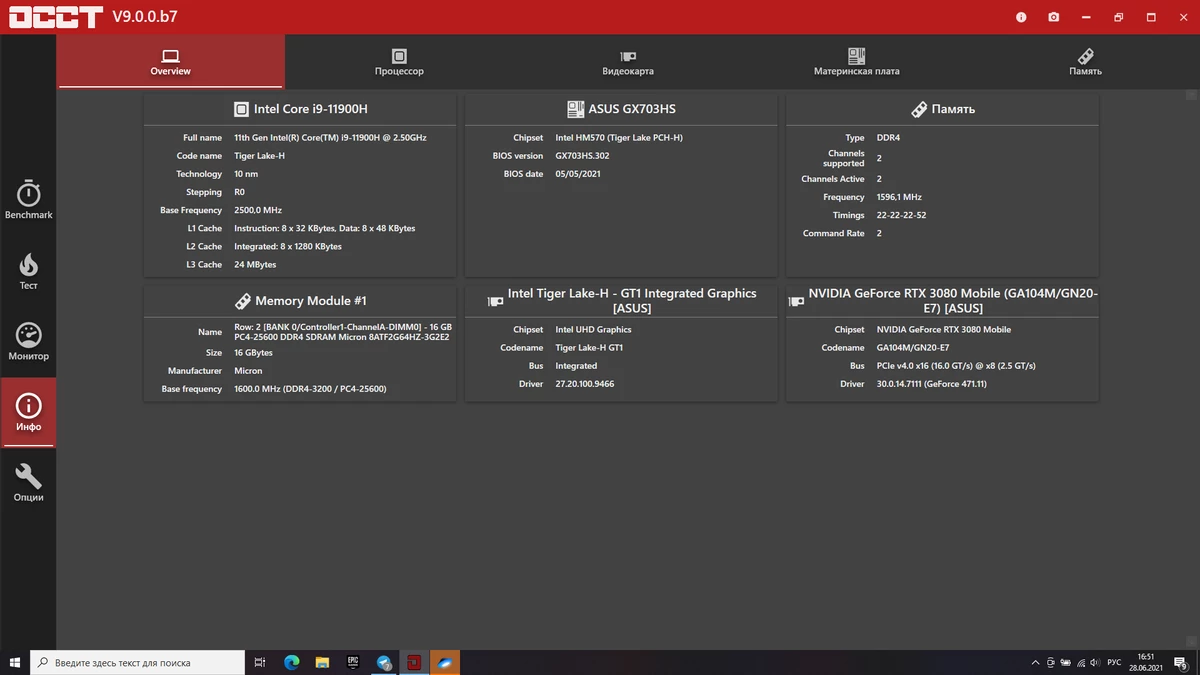The height and width of the screenshot is (675, 1200).
Task: Switch to the Память tab
Action: 1085,62
